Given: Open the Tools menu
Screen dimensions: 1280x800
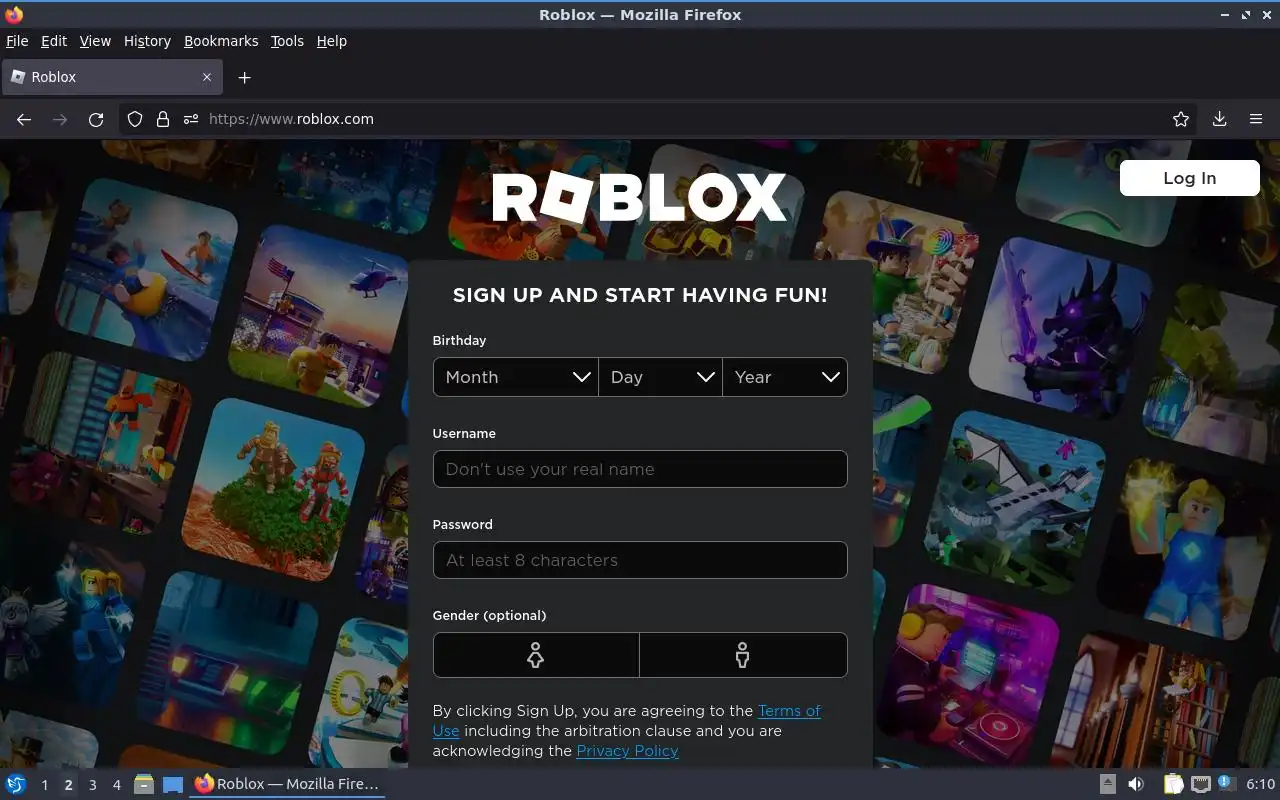Looking at the screenshot, I should (287, 41).
